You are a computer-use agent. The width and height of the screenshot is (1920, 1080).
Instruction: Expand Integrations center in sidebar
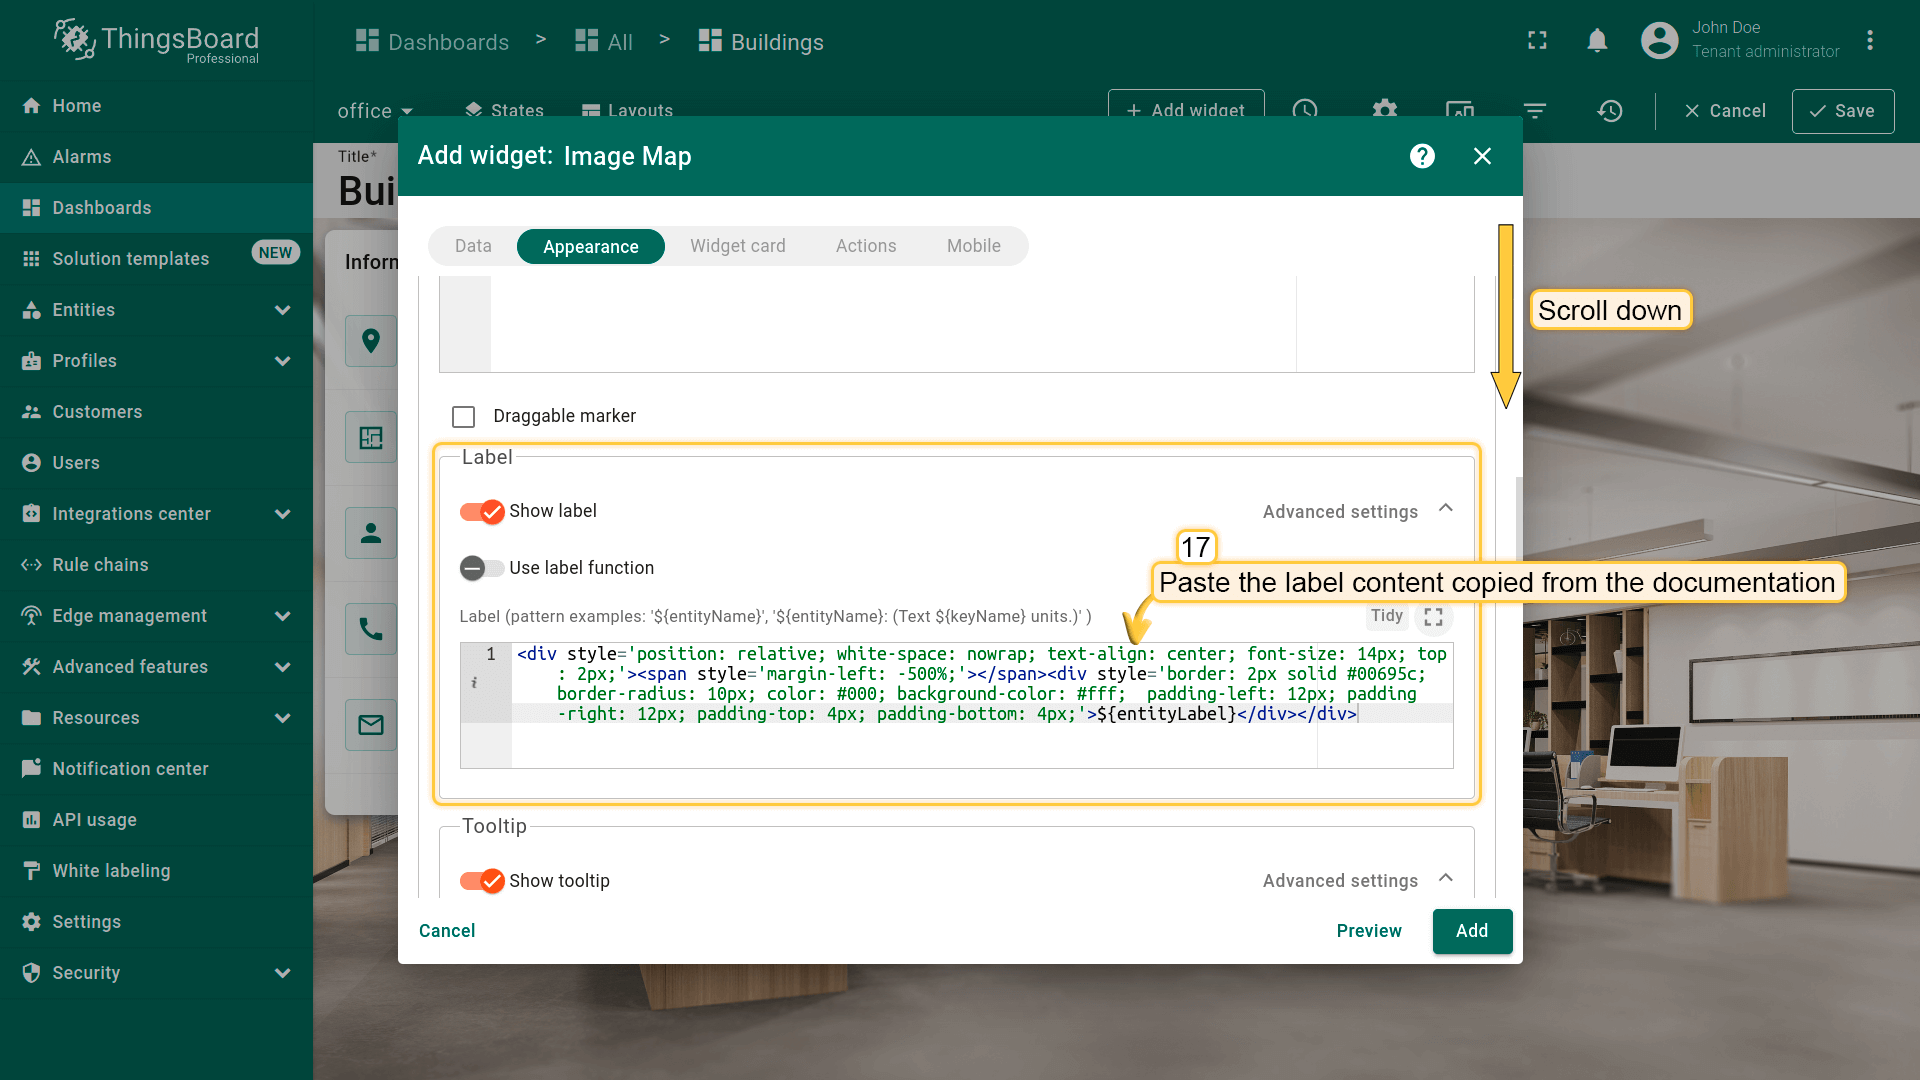point(283,514)
